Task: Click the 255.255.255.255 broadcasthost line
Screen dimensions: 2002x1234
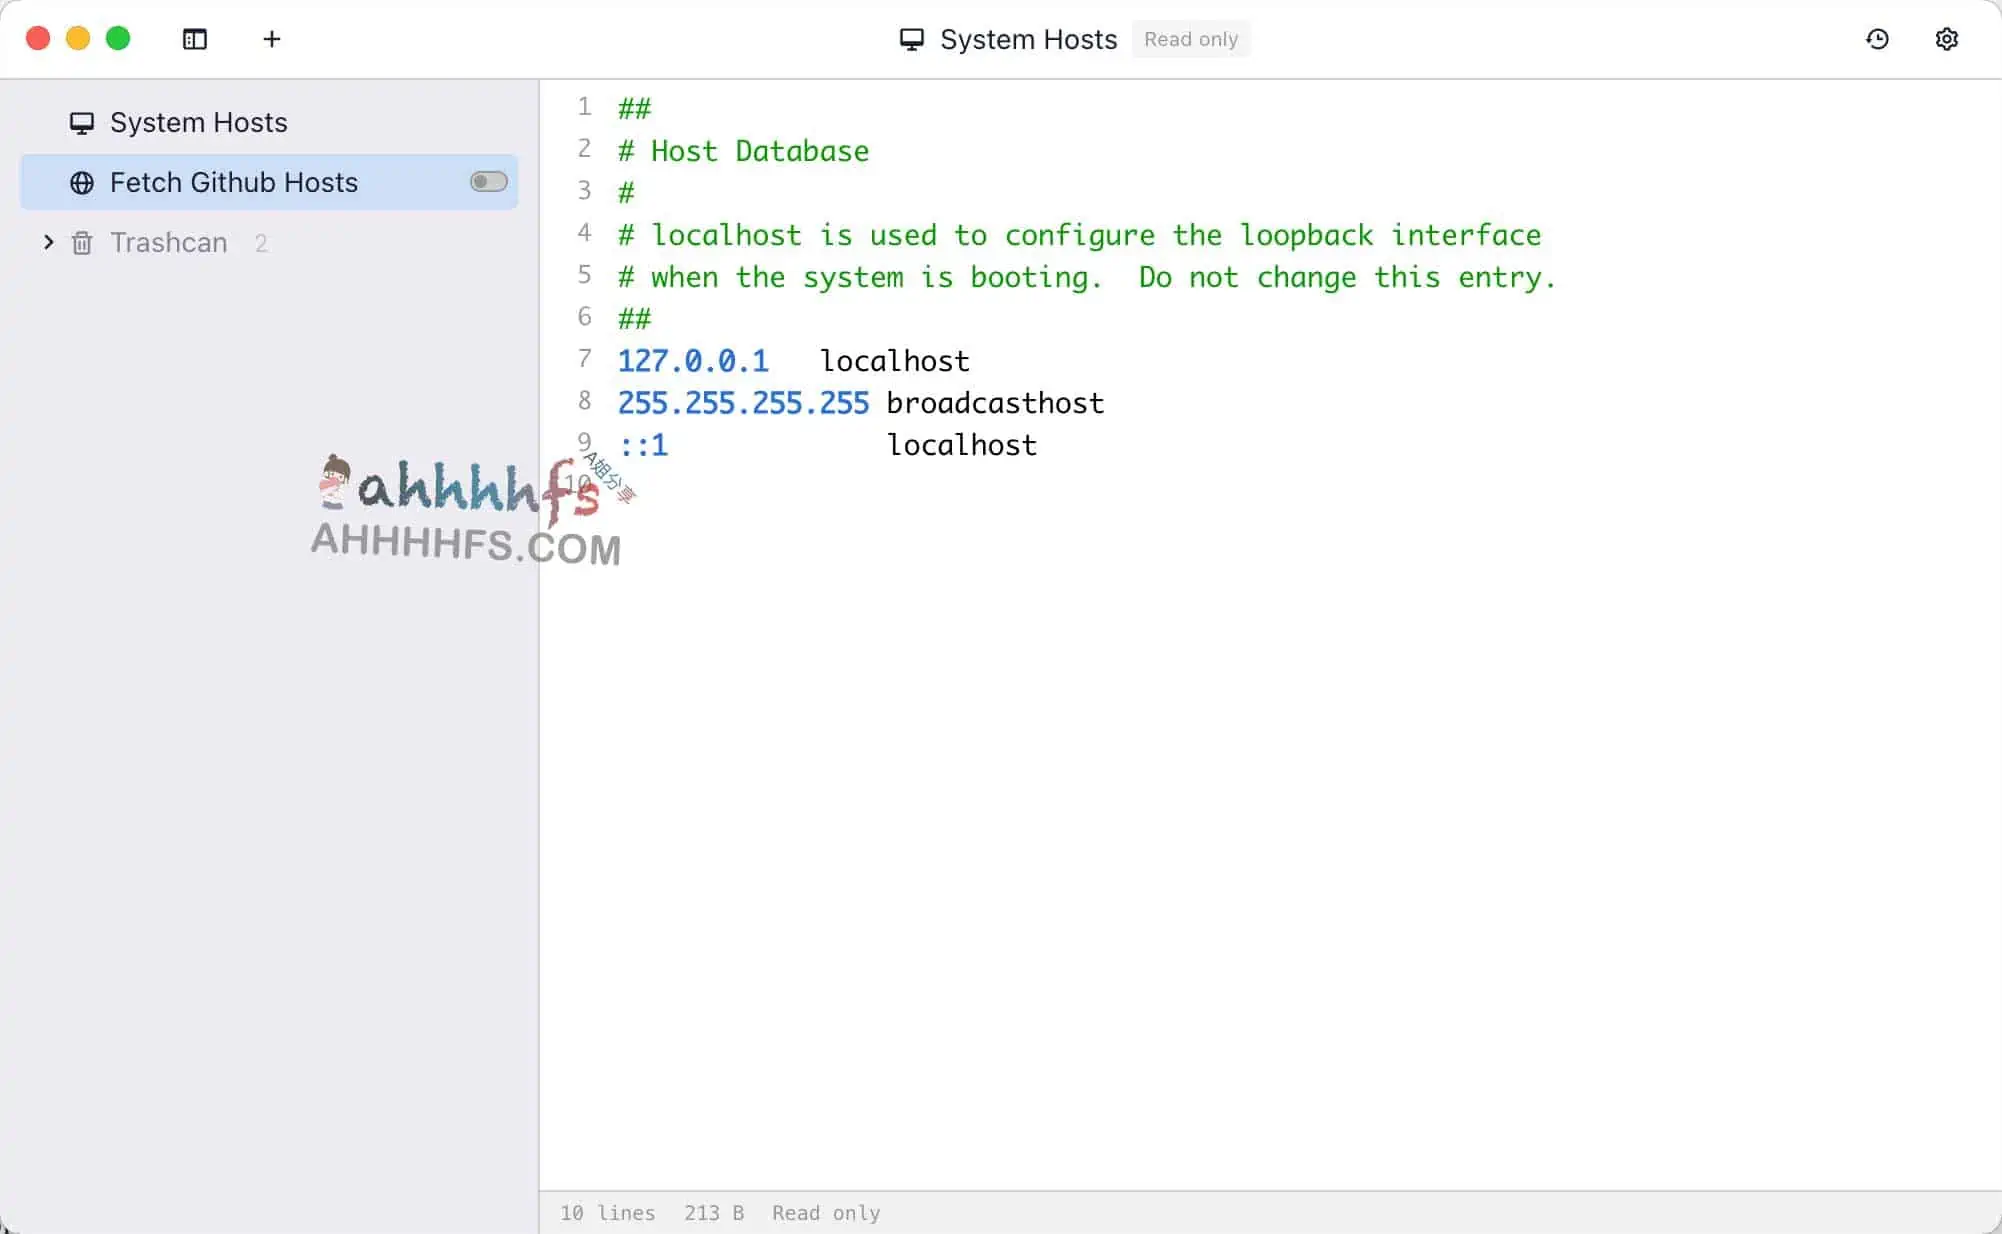Action: (860, 402)
